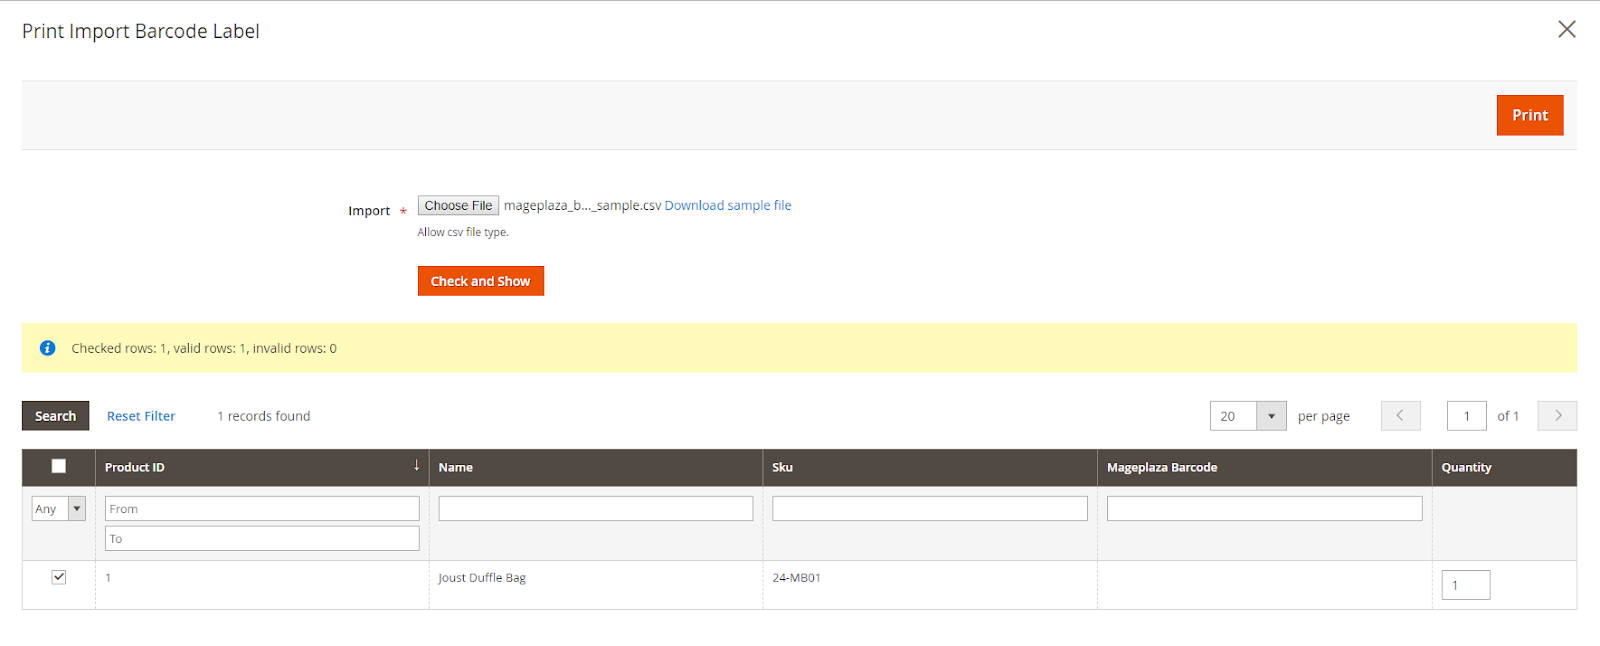Edit the Quantity field for Joust Duffle Bag
1600x646 pixels.
point(1465,585)
